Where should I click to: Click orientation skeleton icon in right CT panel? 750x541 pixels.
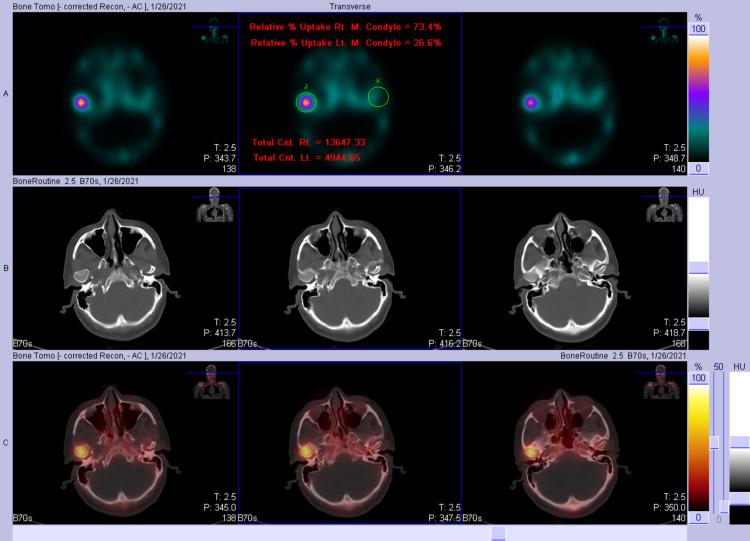[x=666, y=208]
